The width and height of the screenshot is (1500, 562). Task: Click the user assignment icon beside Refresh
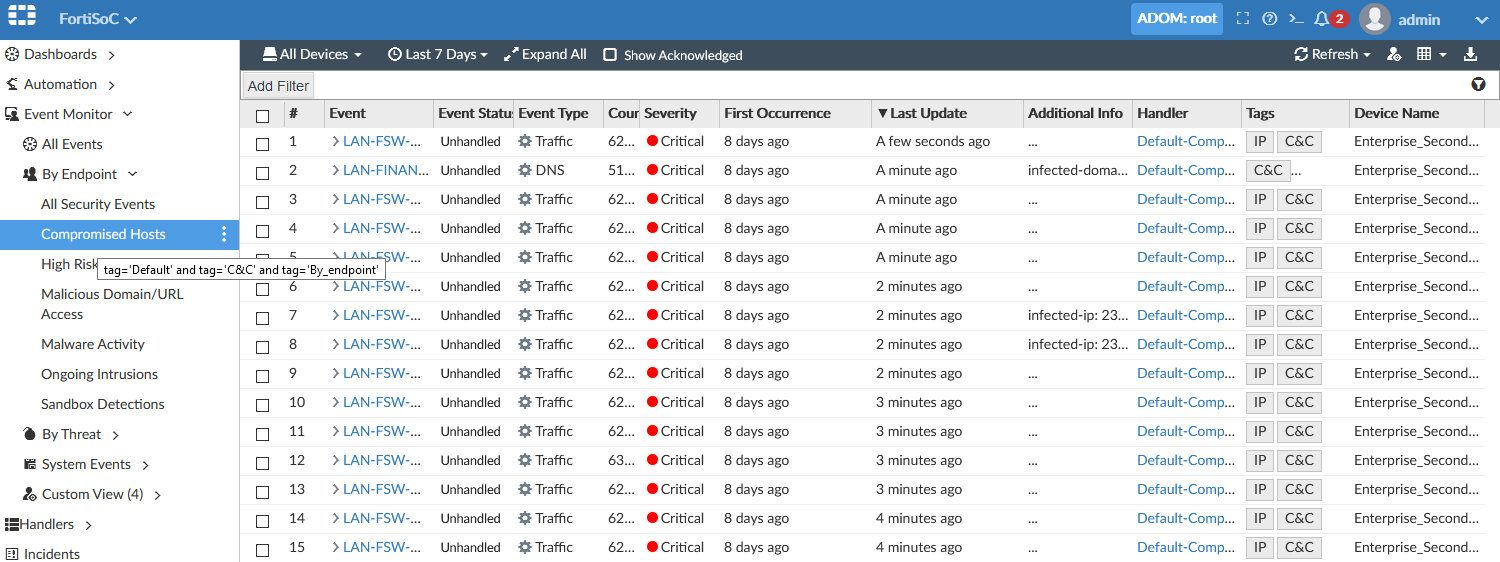[1394, 55]
